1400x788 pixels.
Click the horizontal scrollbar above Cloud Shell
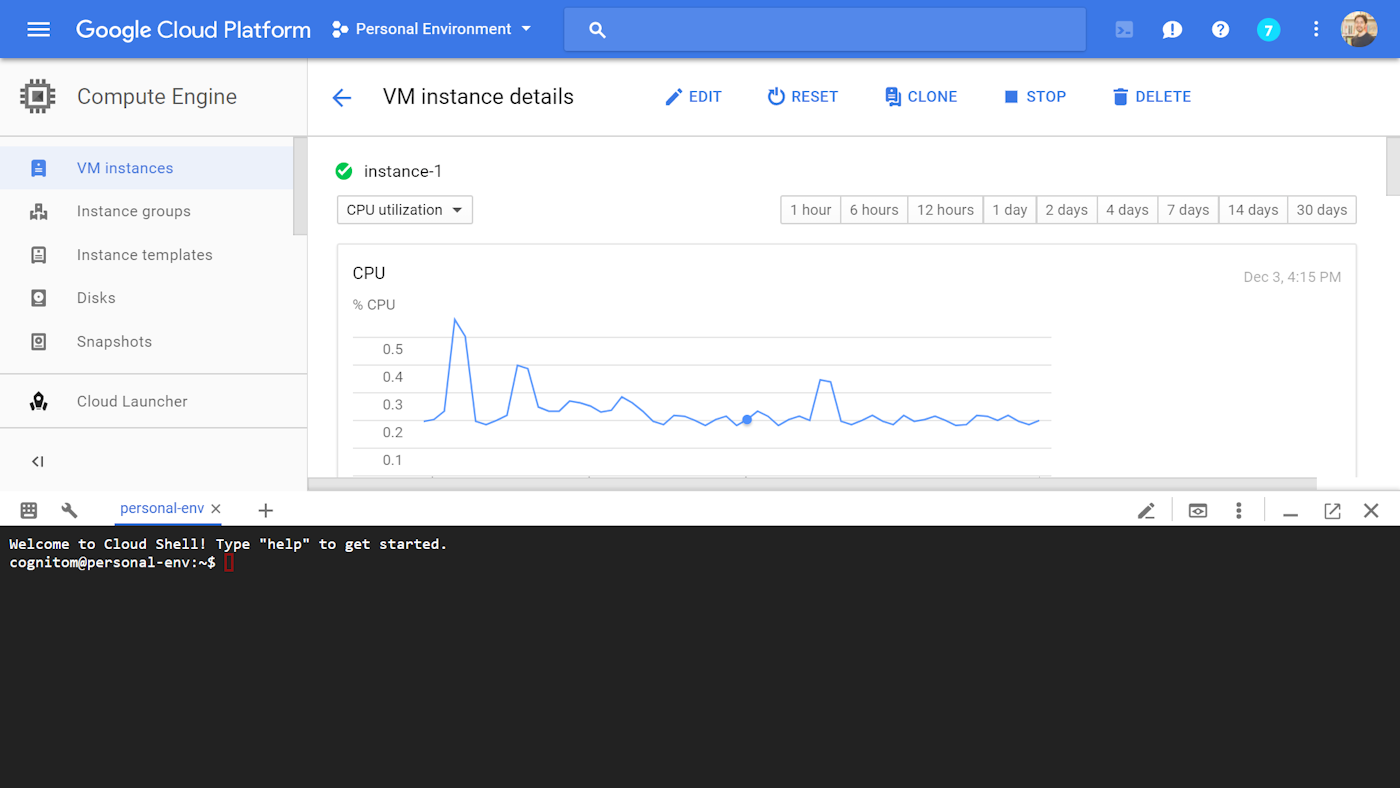click(812, 484)
